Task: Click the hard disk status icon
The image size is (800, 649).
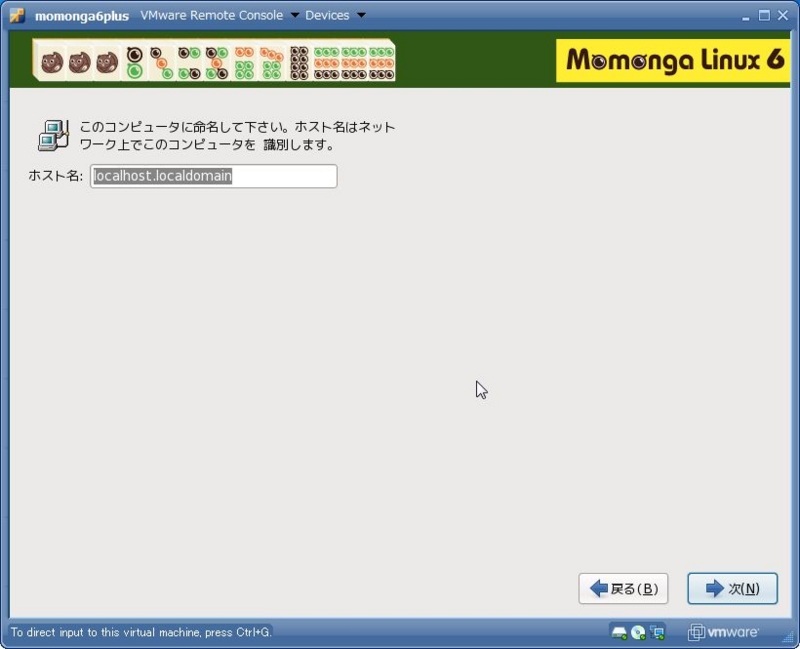Action: [619, 633]
